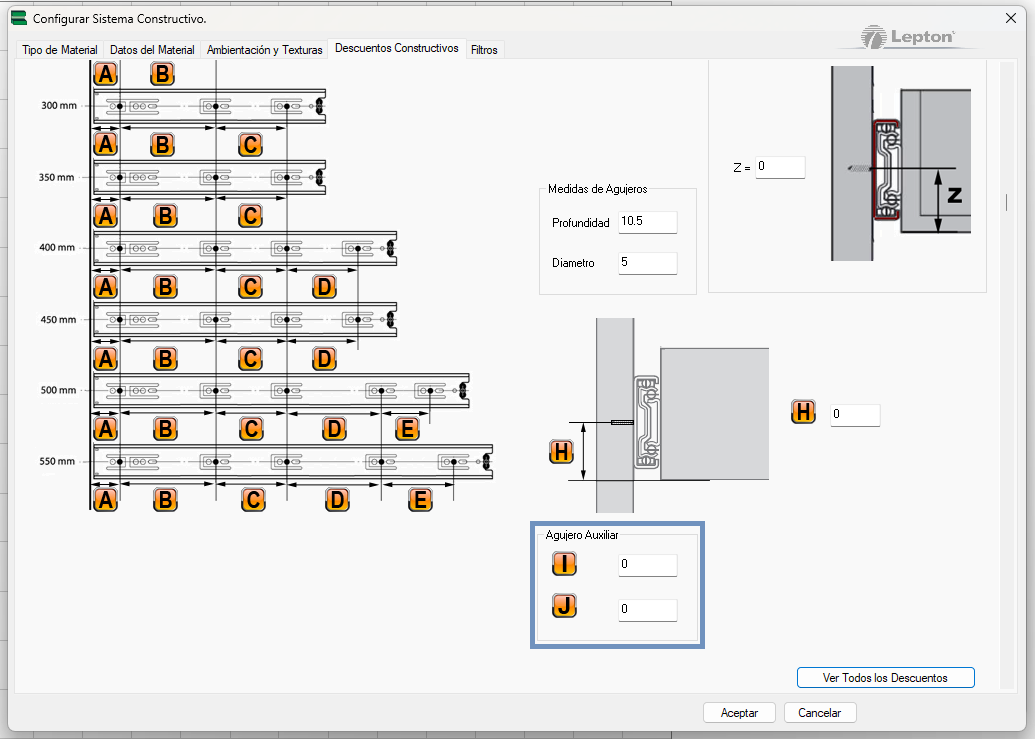Click the Z dimension drawing of the slide
Viewport: 1035px width, 739px height.
900,165
